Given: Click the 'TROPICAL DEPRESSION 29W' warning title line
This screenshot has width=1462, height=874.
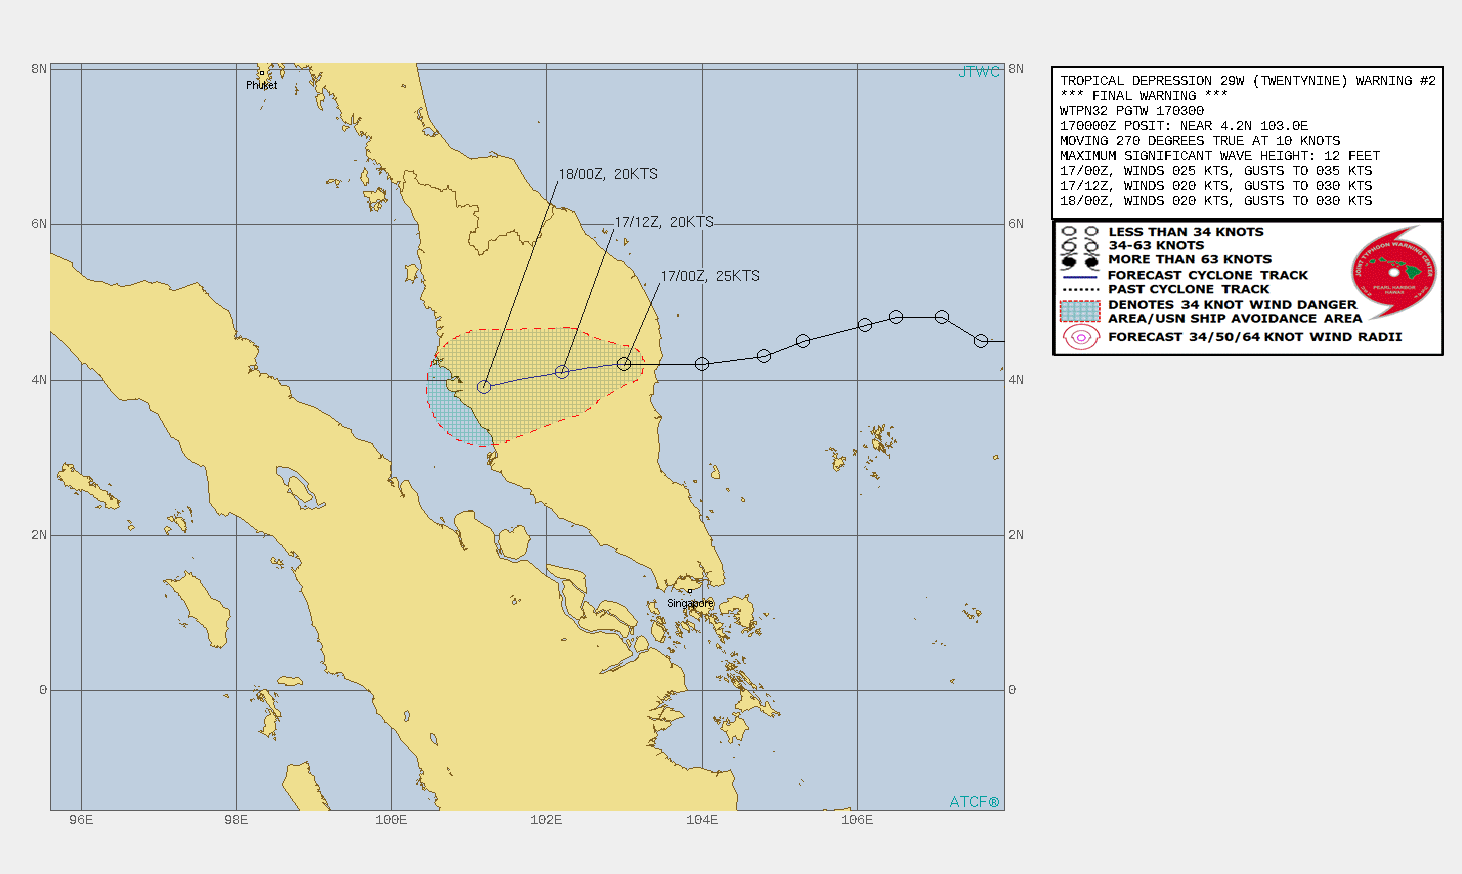Looking at the screenshot, I should point(1247,81).
